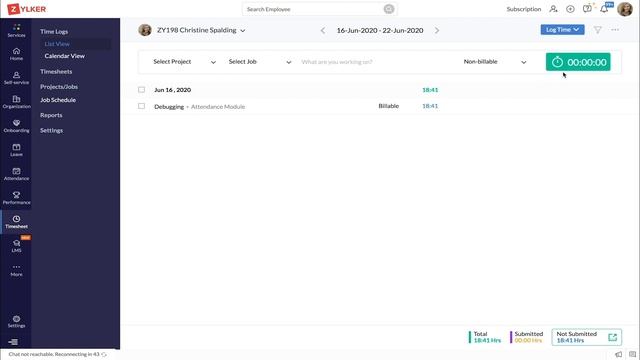This screenshot has height=360, width=640.
Task: Open the filter funnel icon
Action: (x=598, y=30)
